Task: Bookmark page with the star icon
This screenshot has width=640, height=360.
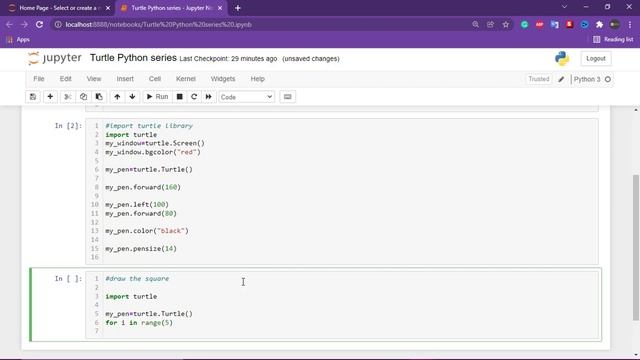Action: (506, 24)
